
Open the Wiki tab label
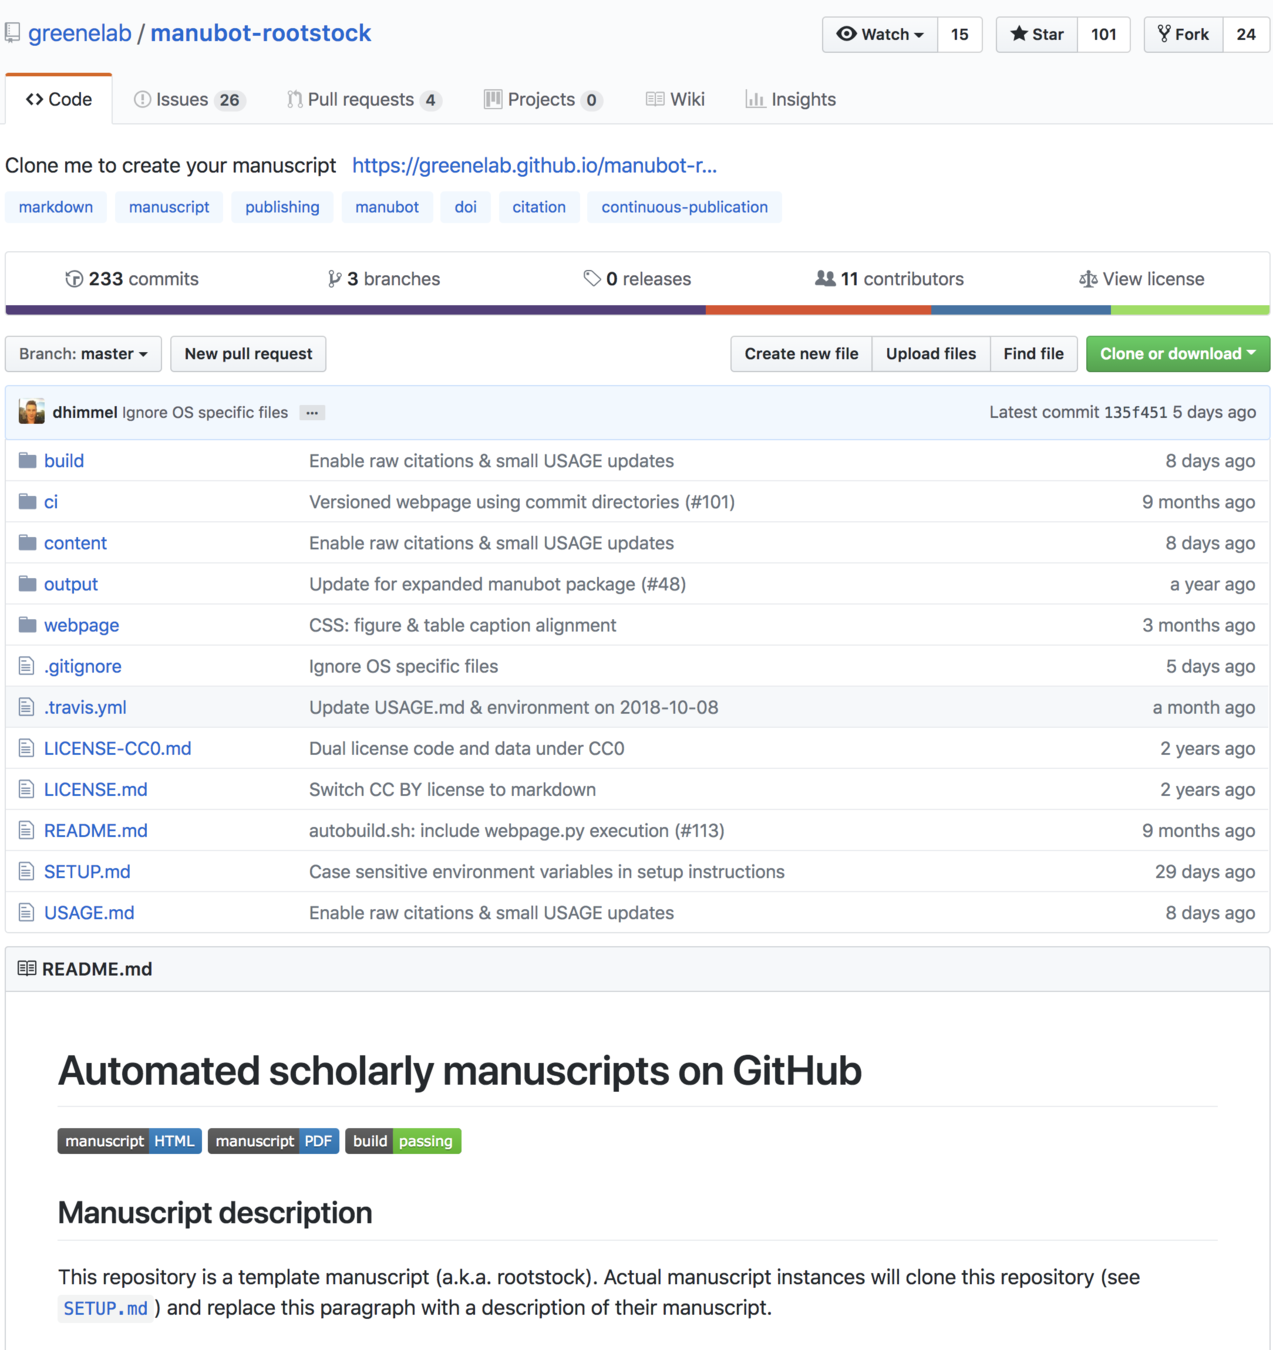point(687,99)
